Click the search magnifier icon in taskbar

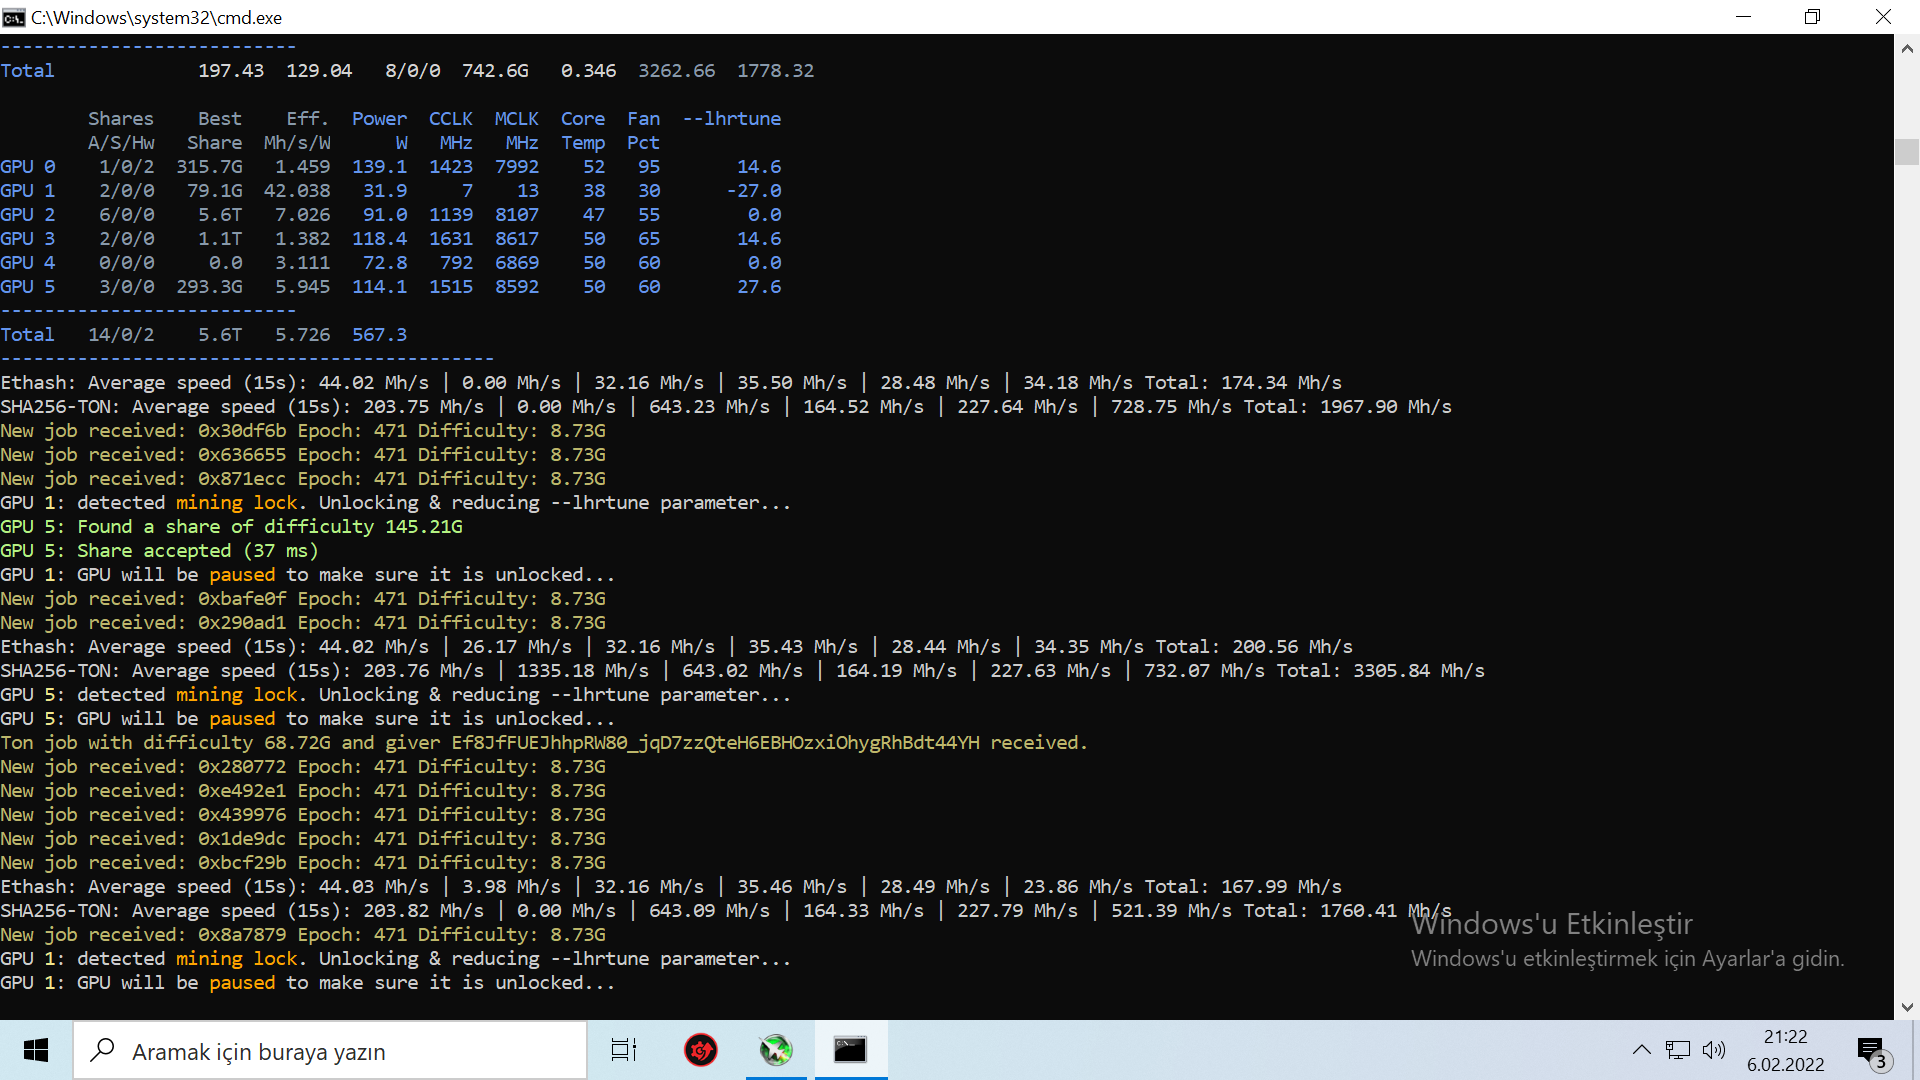102,1050
